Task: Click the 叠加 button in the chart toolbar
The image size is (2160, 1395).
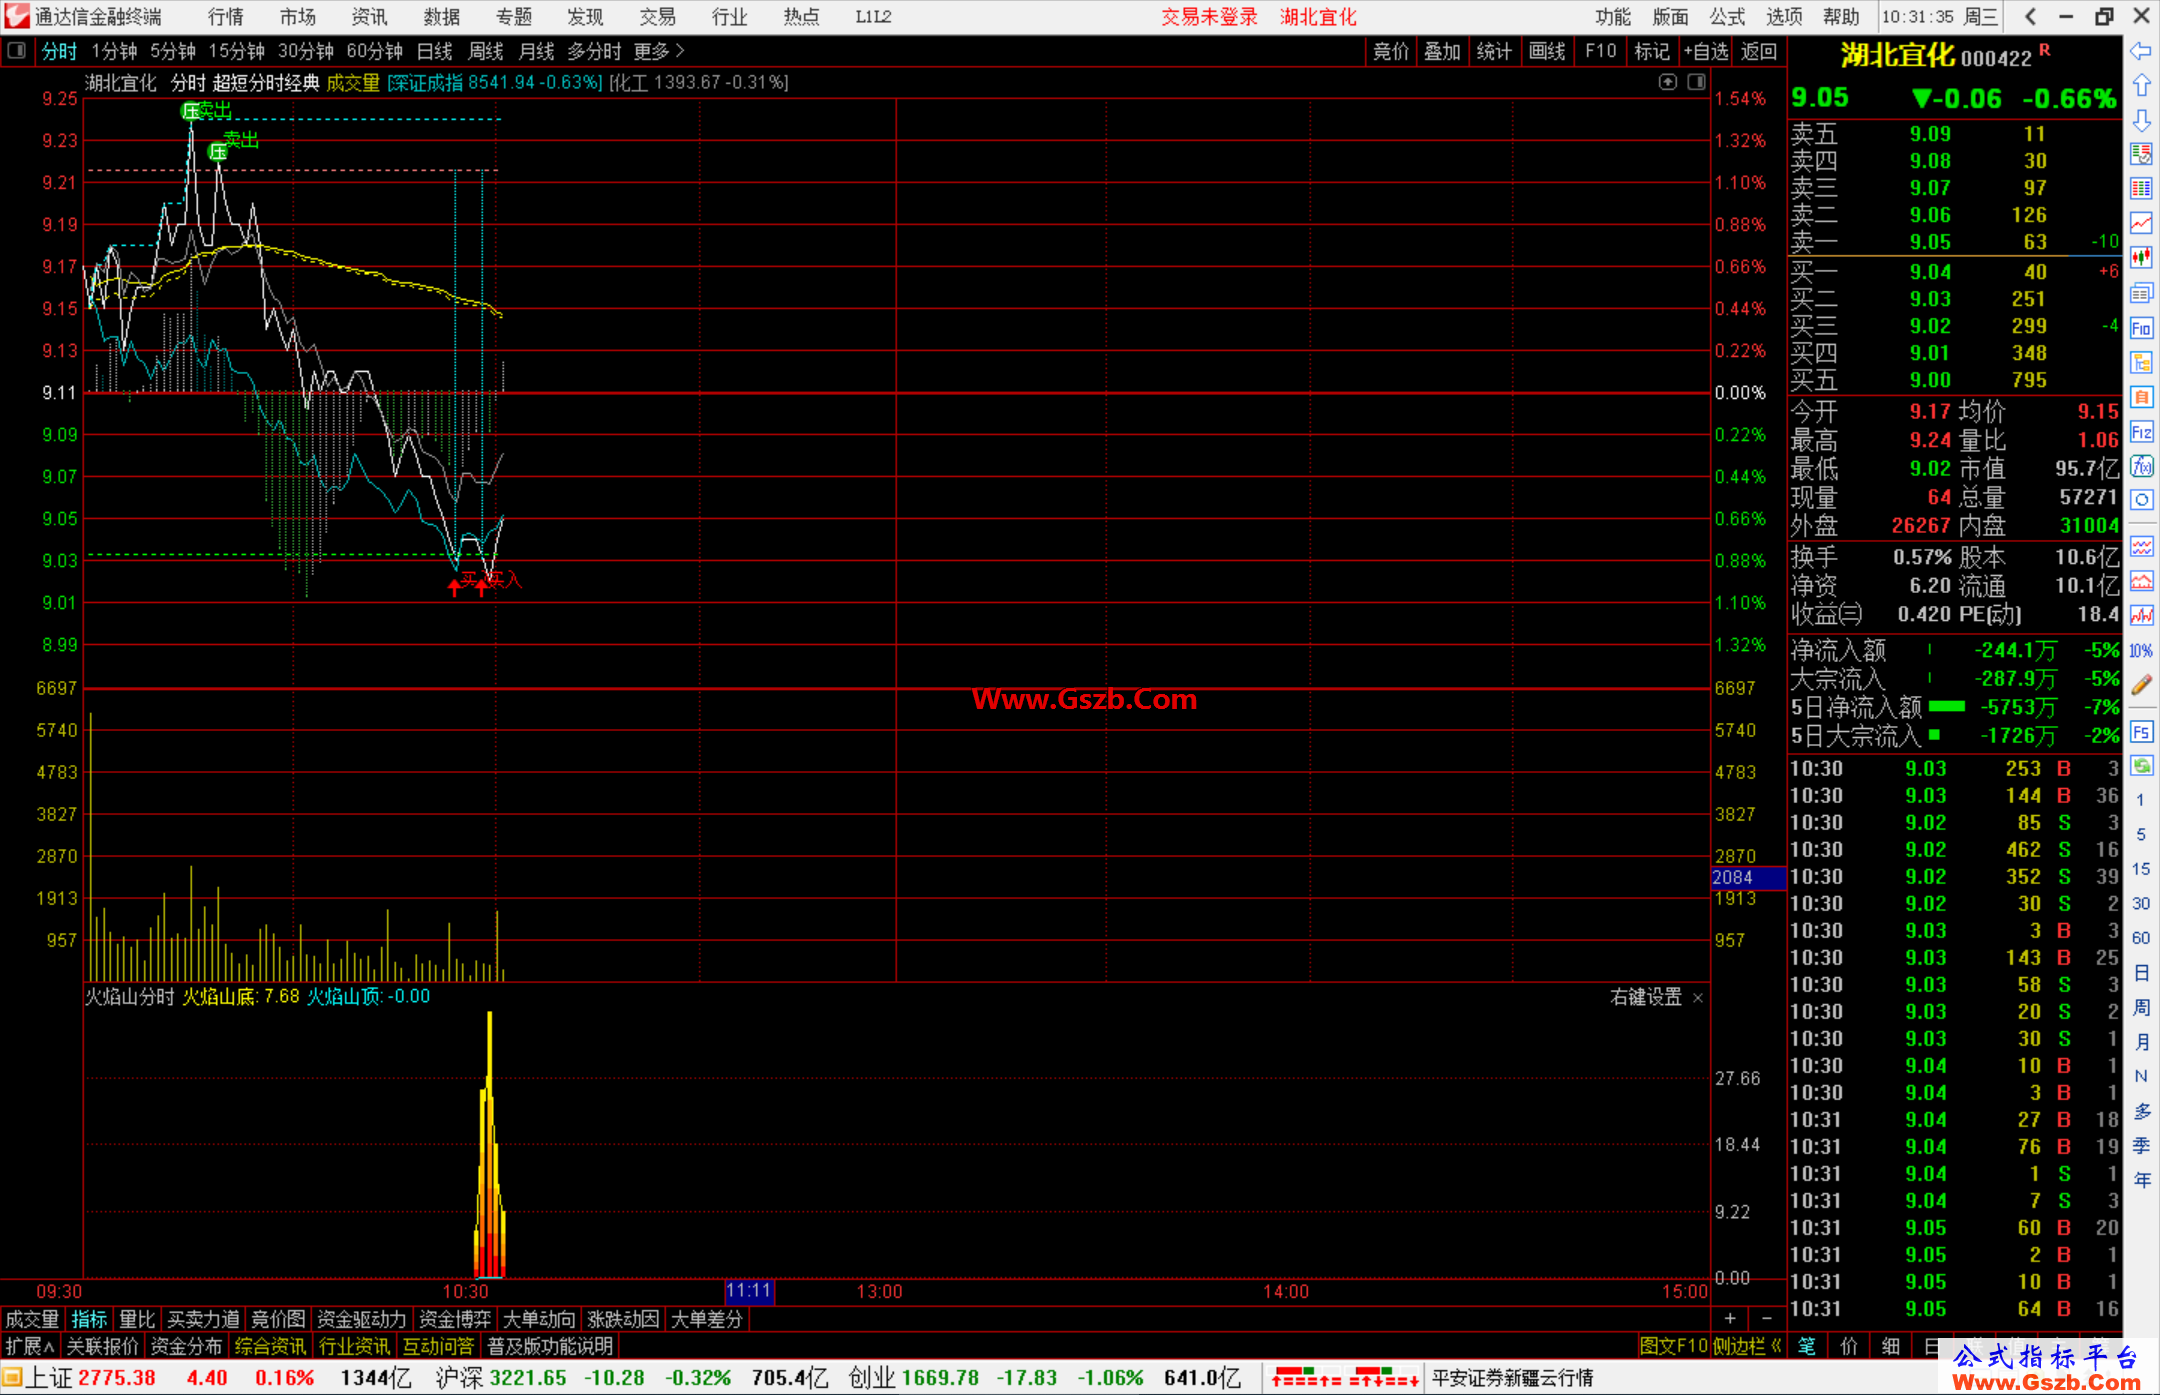Action: [1443, 51]
